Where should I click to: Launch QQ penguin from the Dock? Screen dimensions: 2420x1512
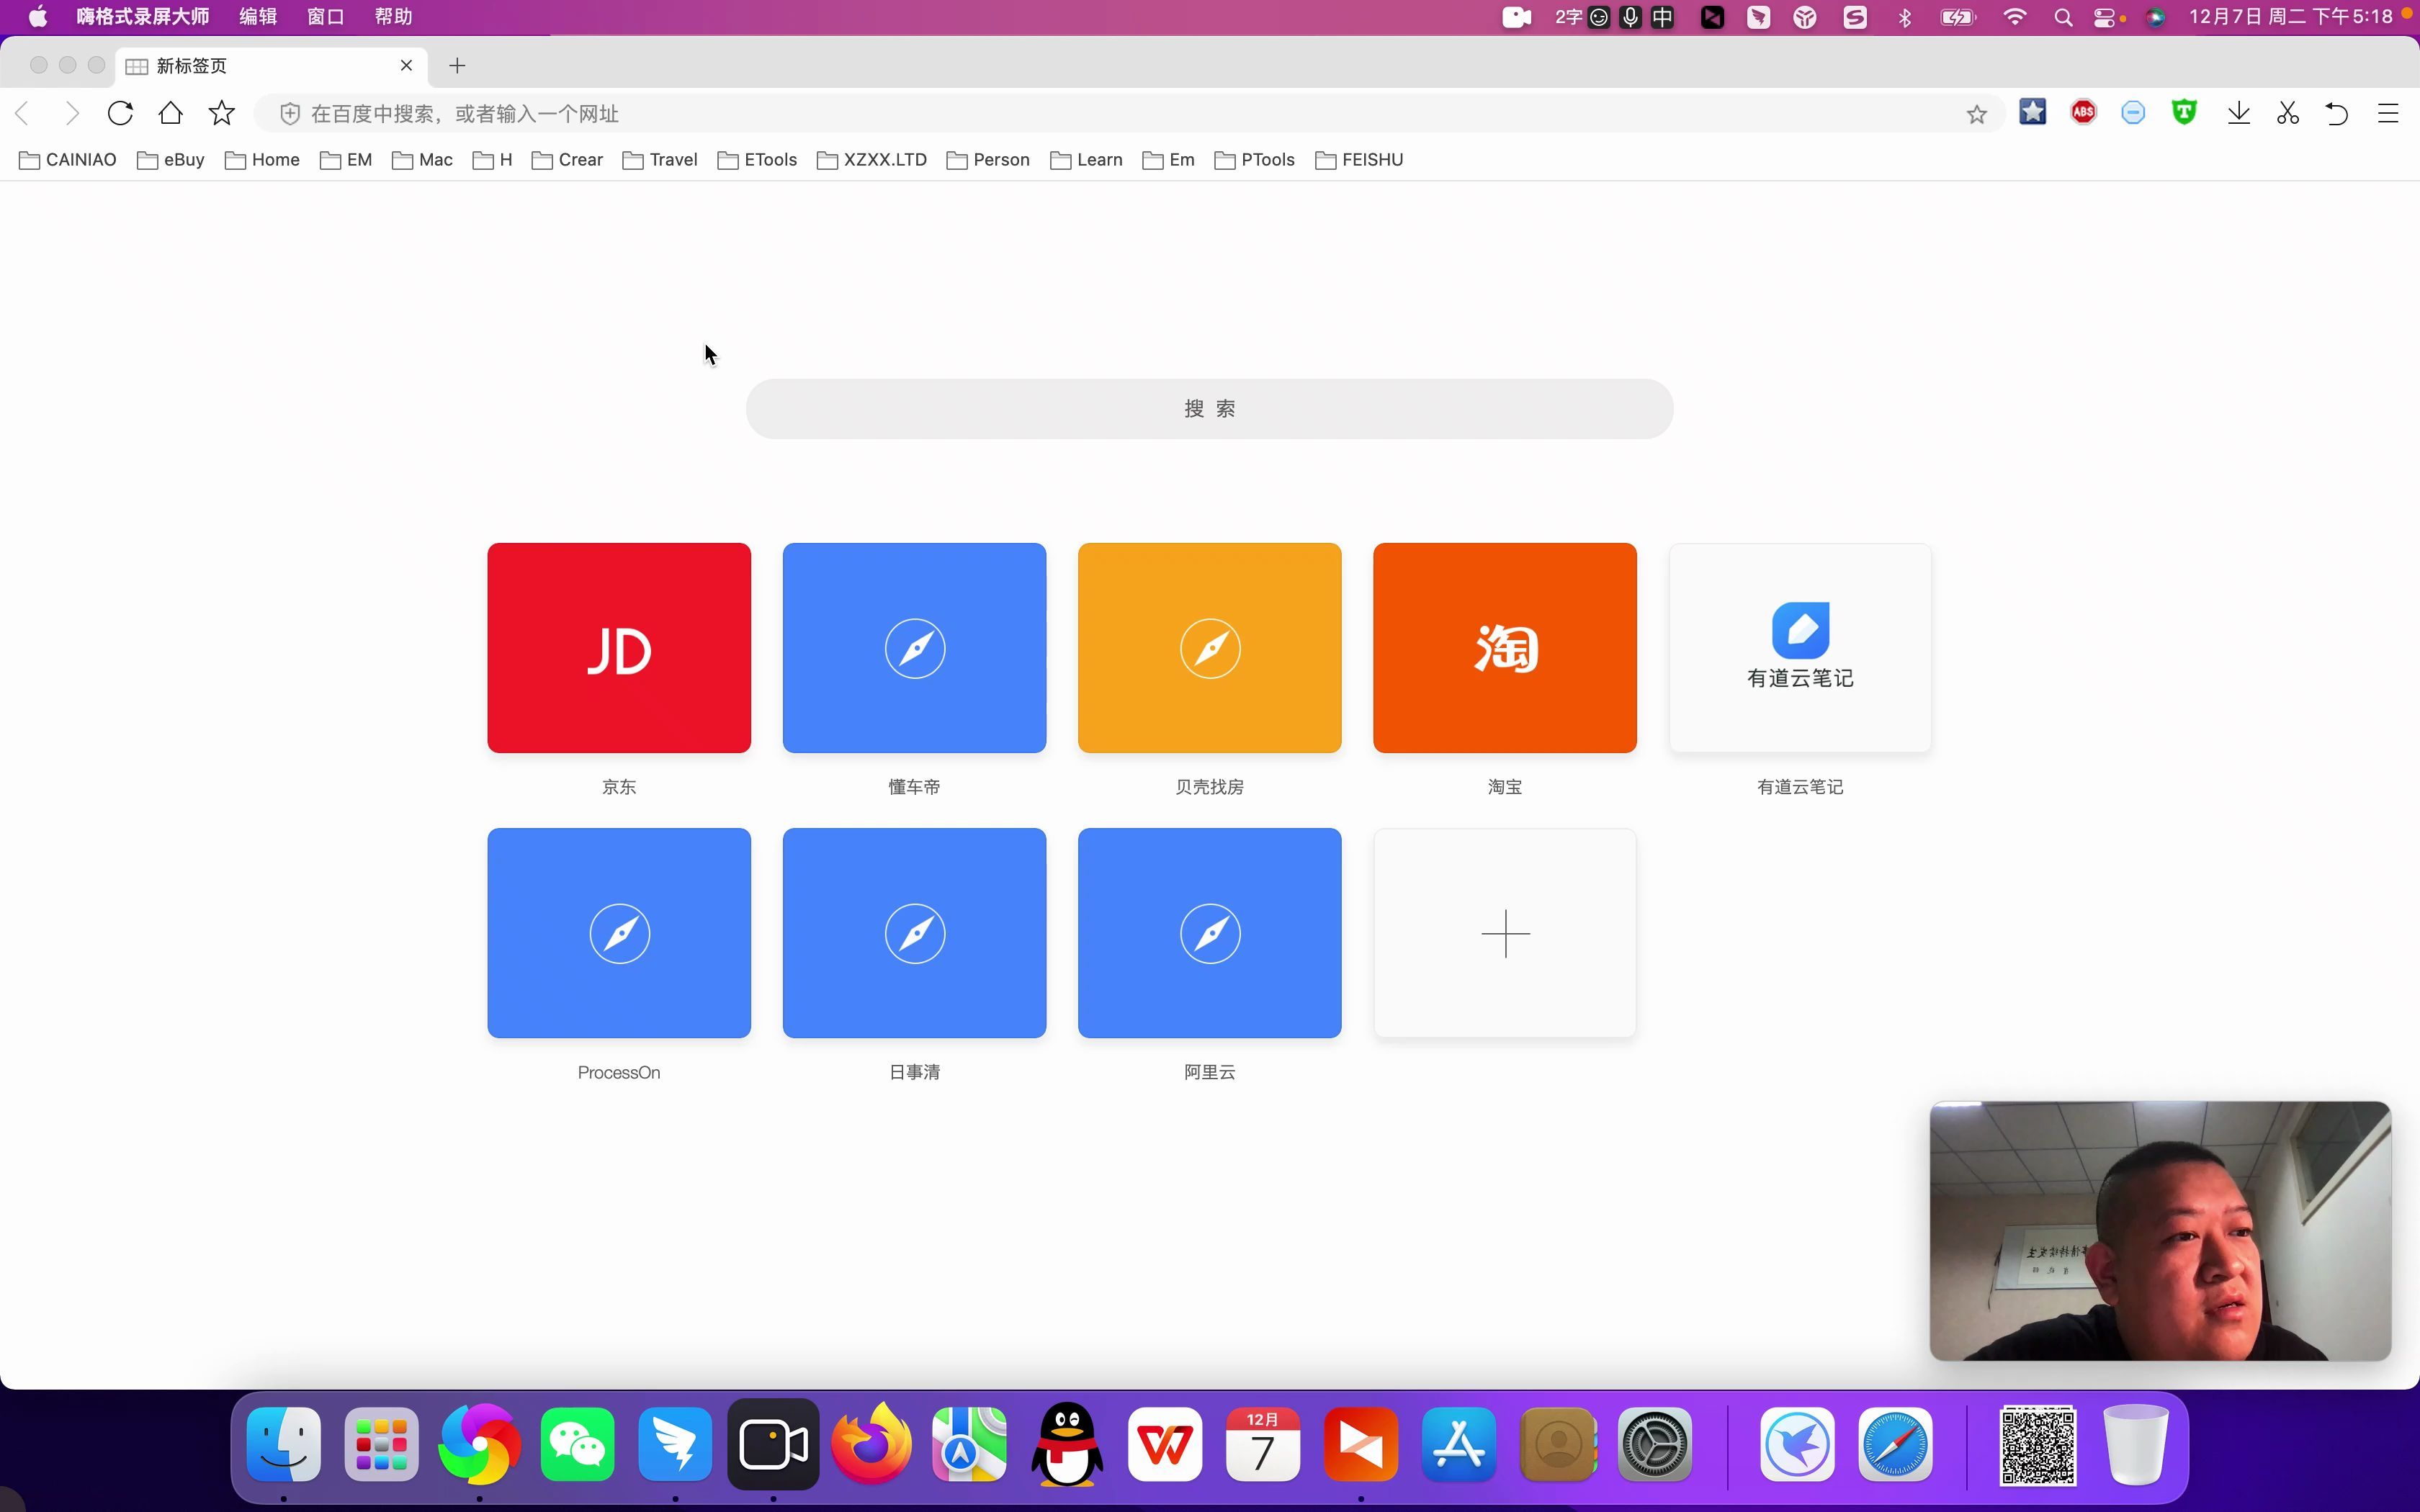1067,1445
